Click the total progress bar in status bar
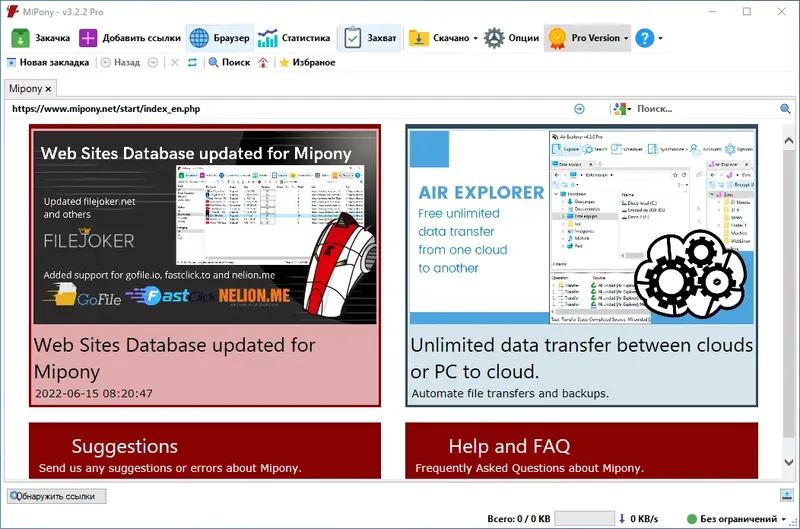The height and width of the screenshot is (529, 800). click(x=584, y=519)
